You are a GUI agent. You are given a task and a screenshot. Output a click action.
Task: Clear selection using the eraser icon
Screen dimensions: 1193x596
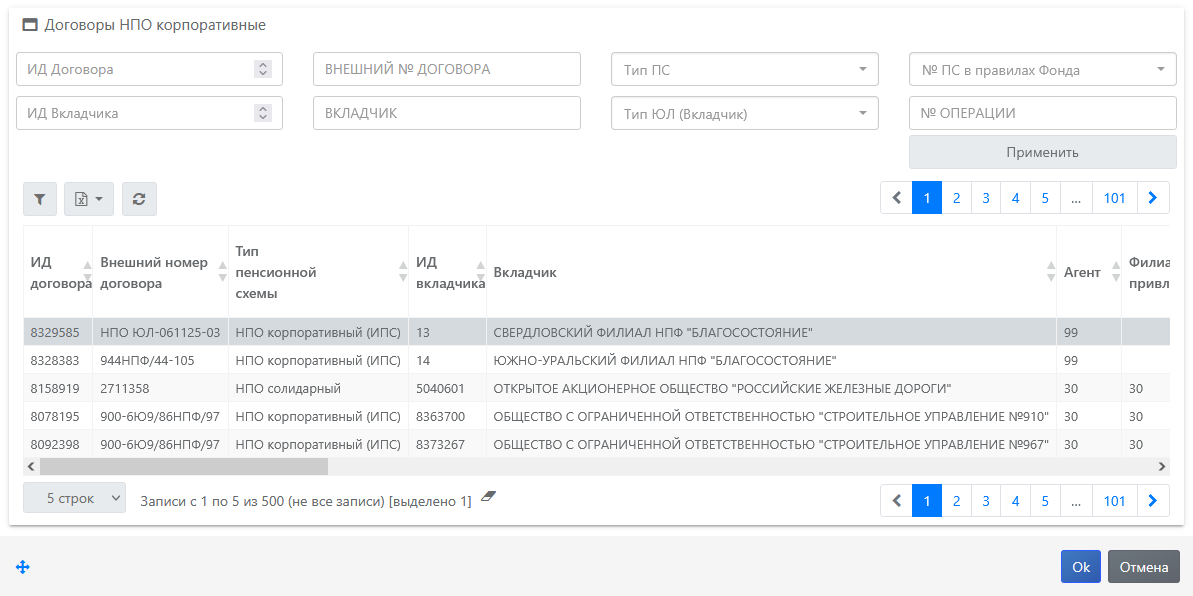click(486, 498)
